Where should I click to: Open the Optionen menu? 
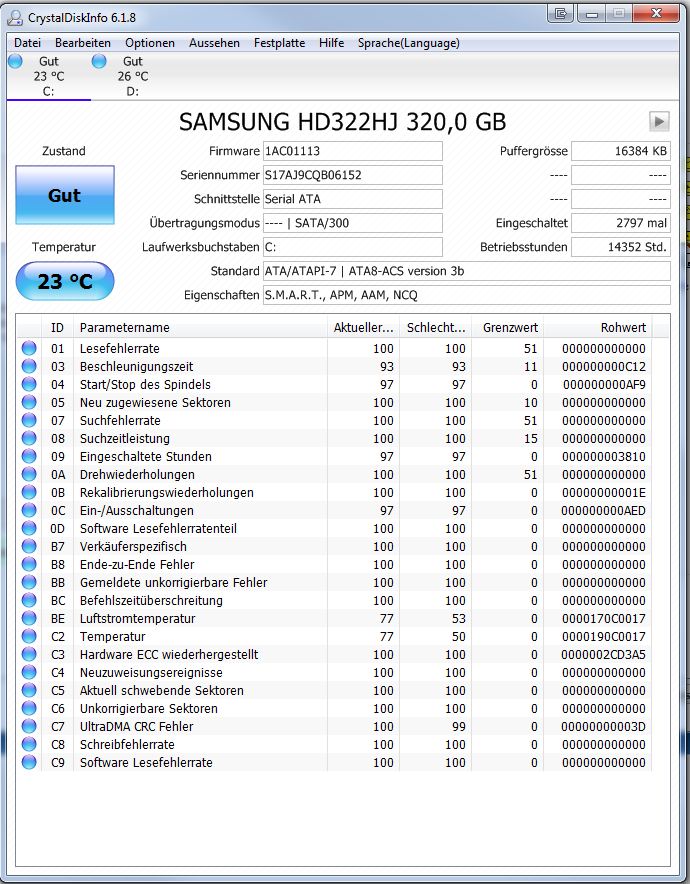tap(150, 43)
